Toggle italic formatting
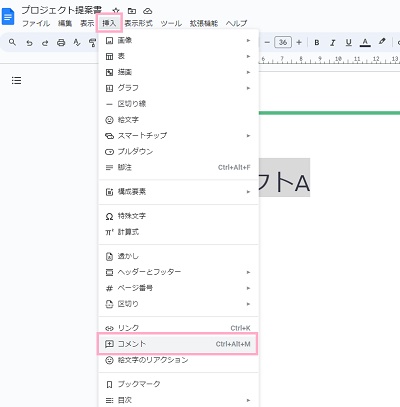This screenshot has width=400, height=407. pyautogui.click(x=333, y=43)
